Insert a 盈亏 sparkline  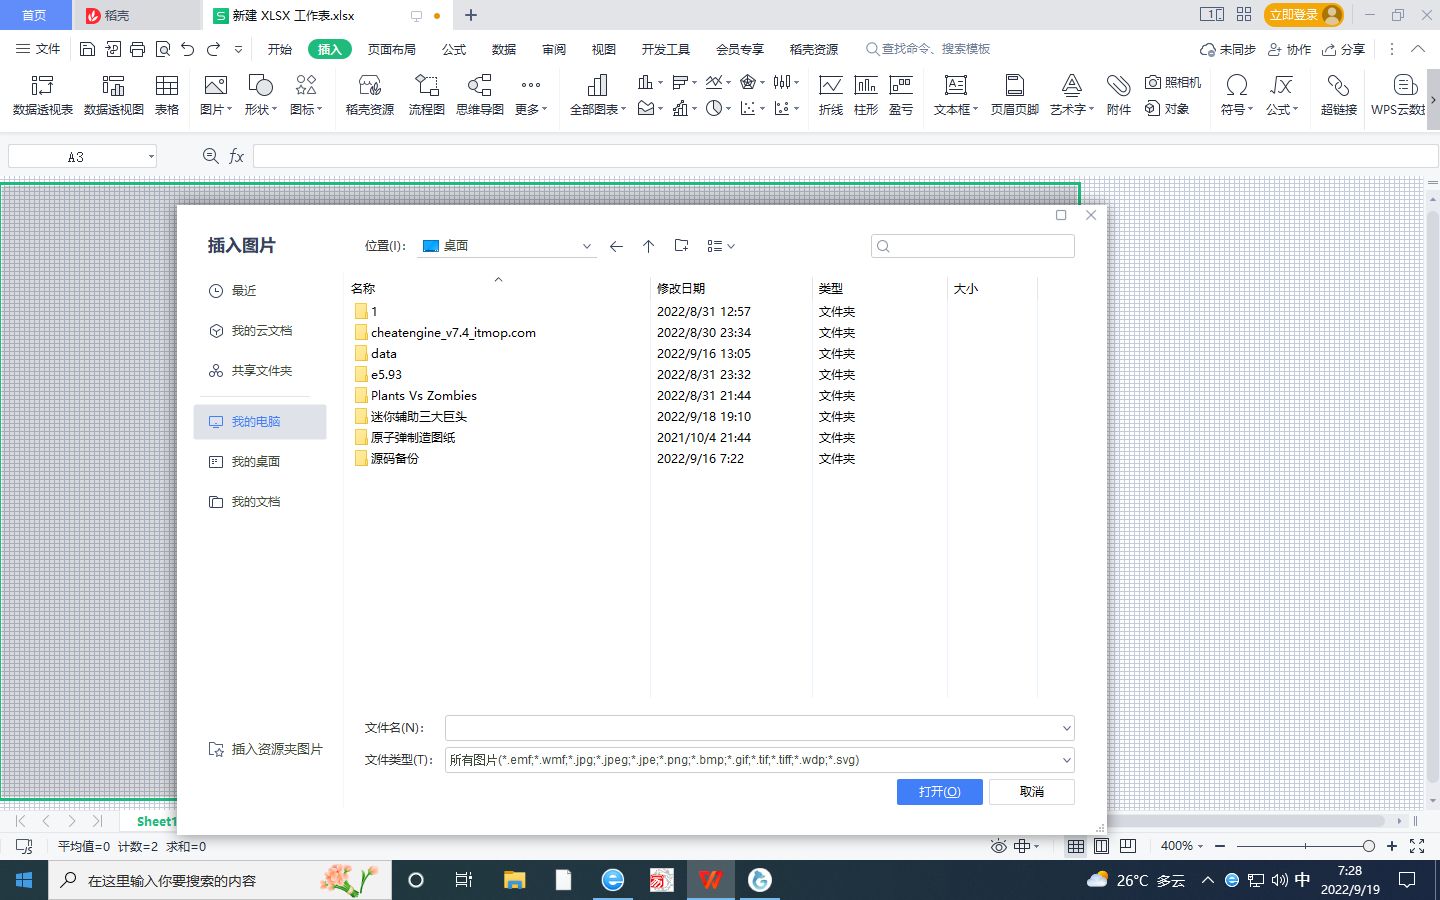[901, 95]
